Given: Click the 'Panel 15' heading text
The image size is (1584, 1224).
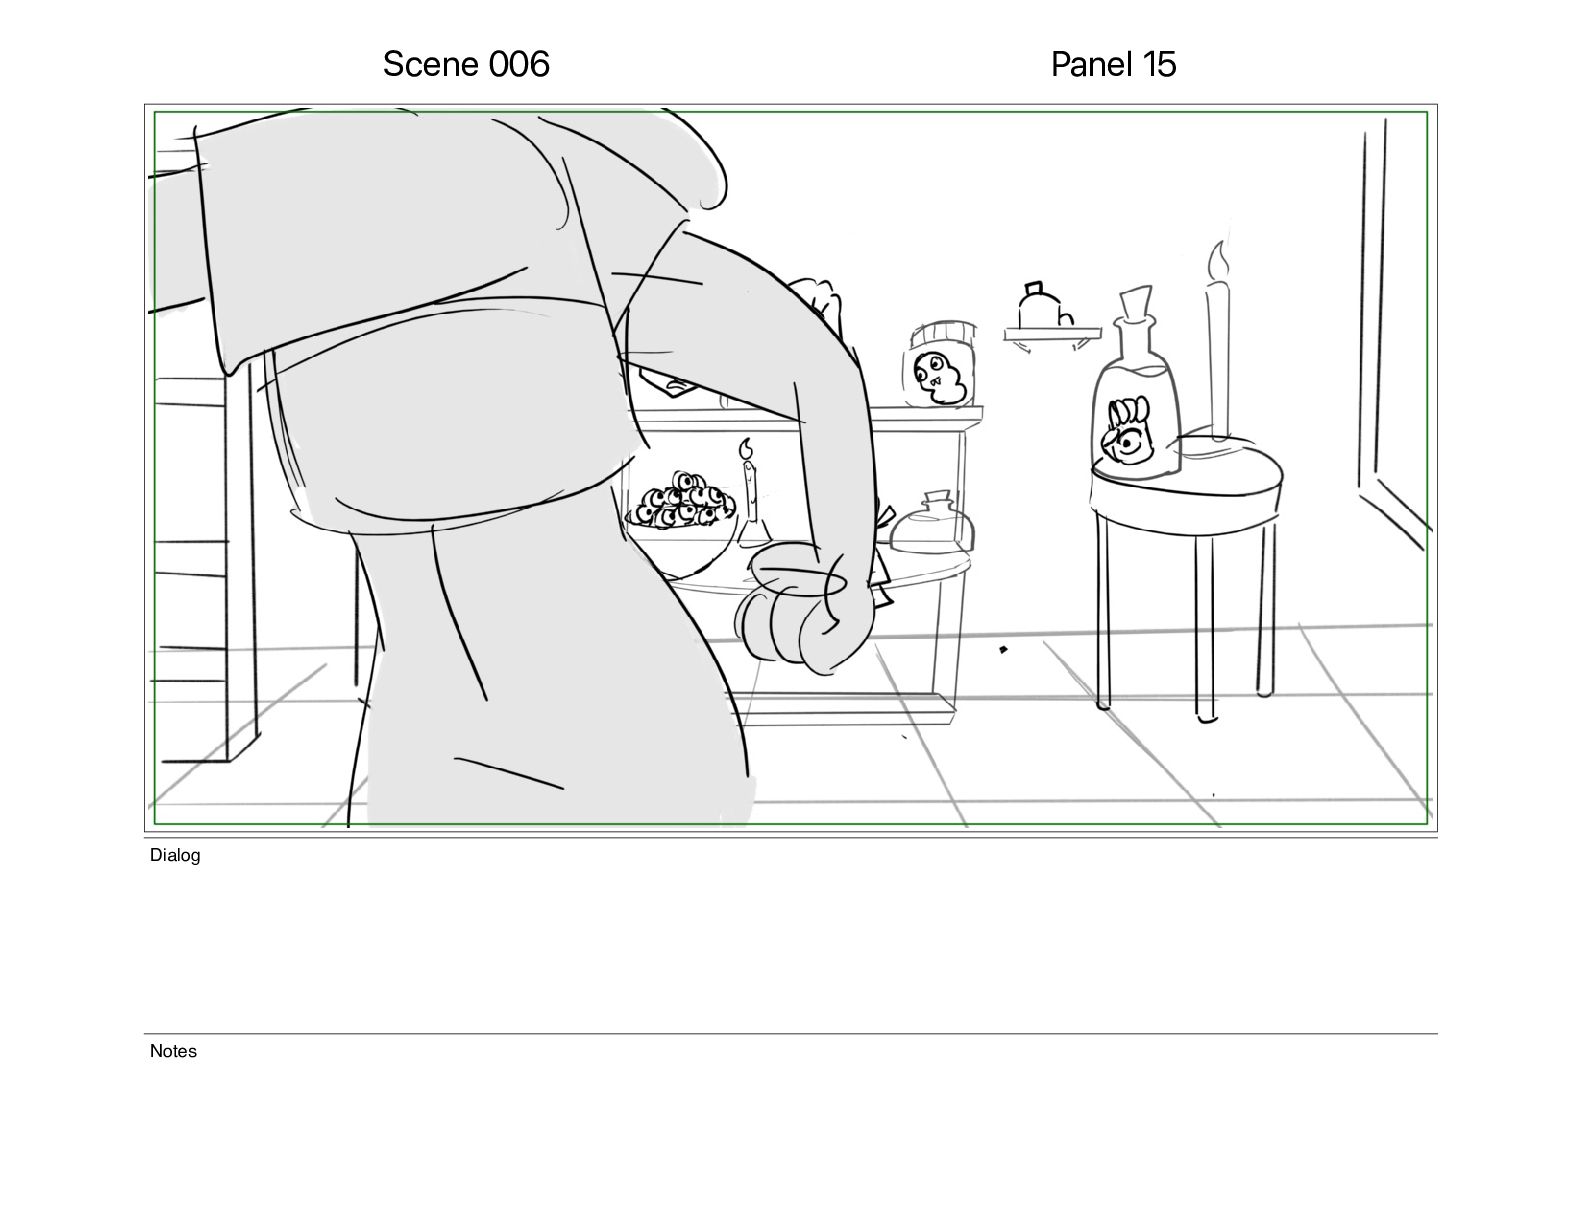Looking at the screenshot, I should coord(1113,64).
